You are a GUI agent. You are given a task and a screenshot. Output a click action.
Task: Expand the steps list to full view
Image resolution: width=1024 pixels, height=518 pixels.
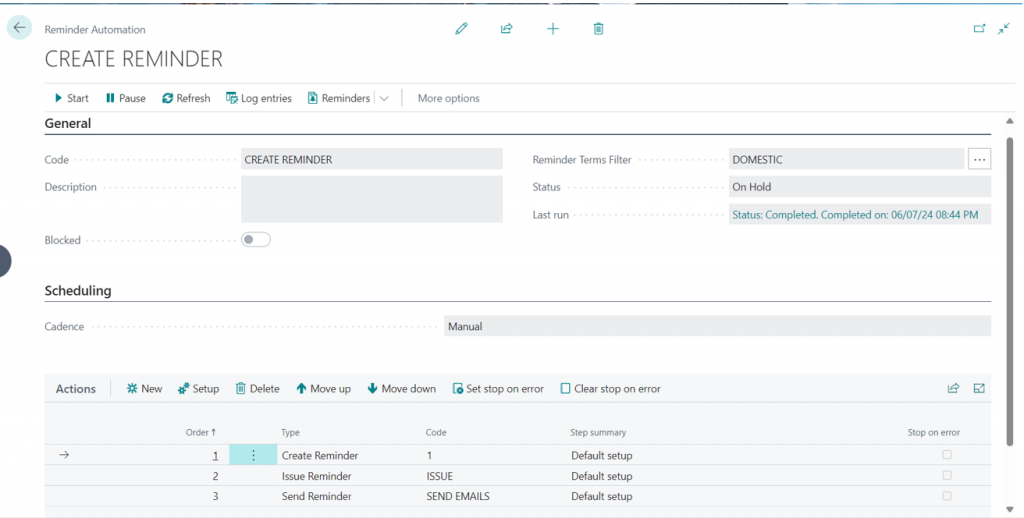point(979,389)
